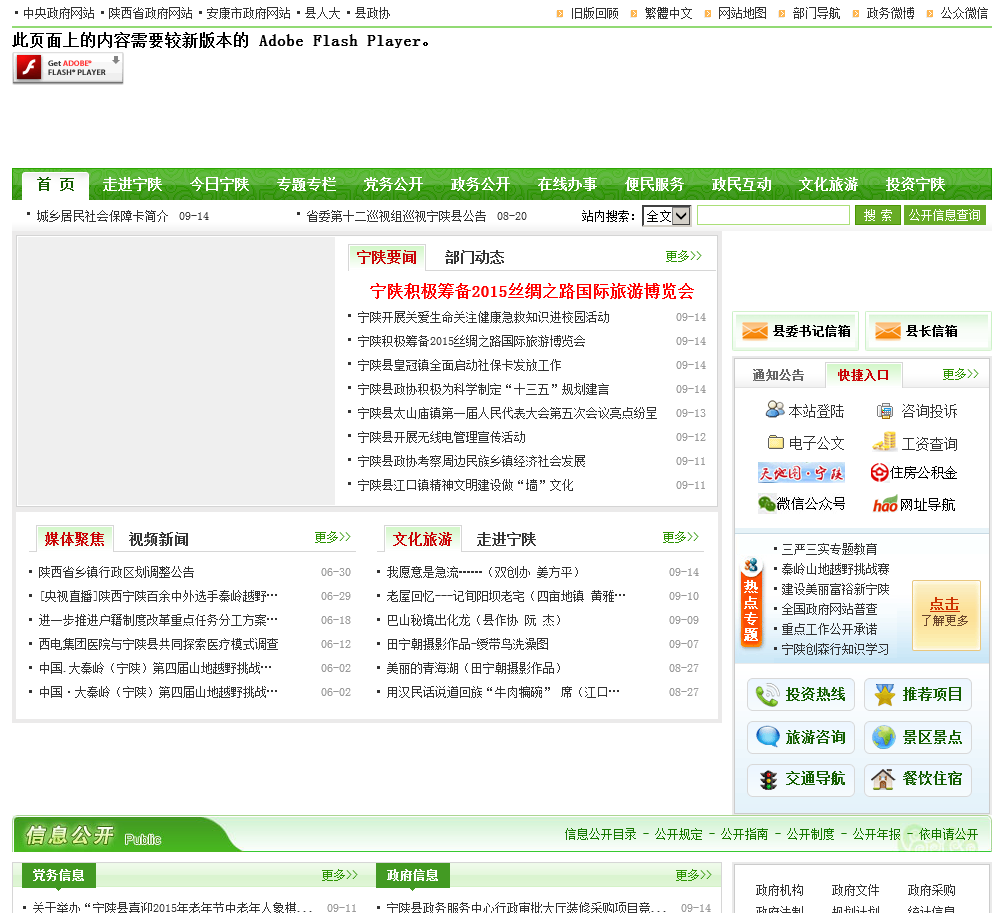The width and height of the screenshot is (1004, 913).
Task: Switch to 部门动态 tab
Action: click(474, 257)
